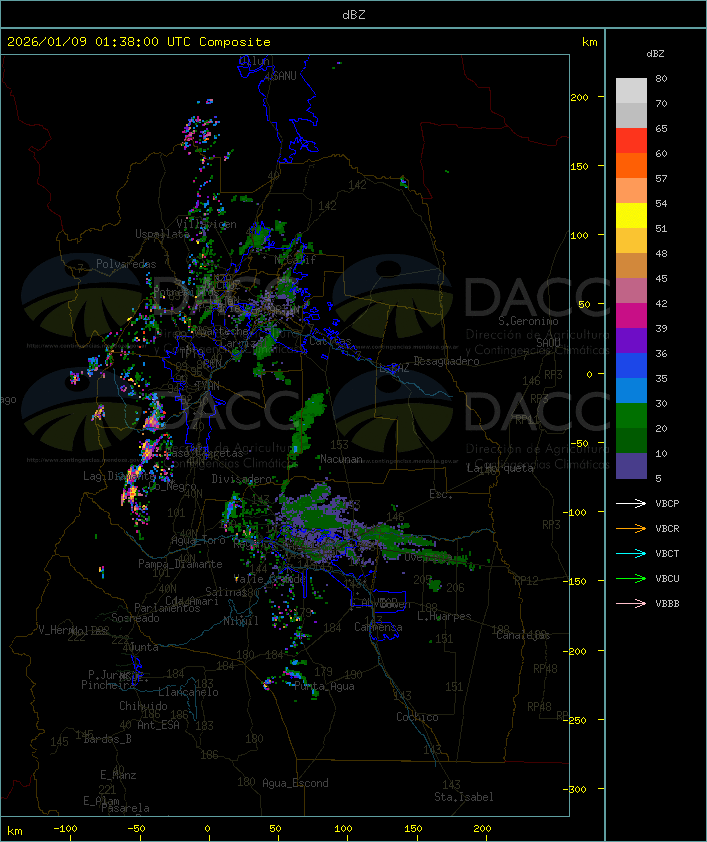Screen dimensions: 707x842
Task: Click the Agua_Escond location label
Action: 294,783
